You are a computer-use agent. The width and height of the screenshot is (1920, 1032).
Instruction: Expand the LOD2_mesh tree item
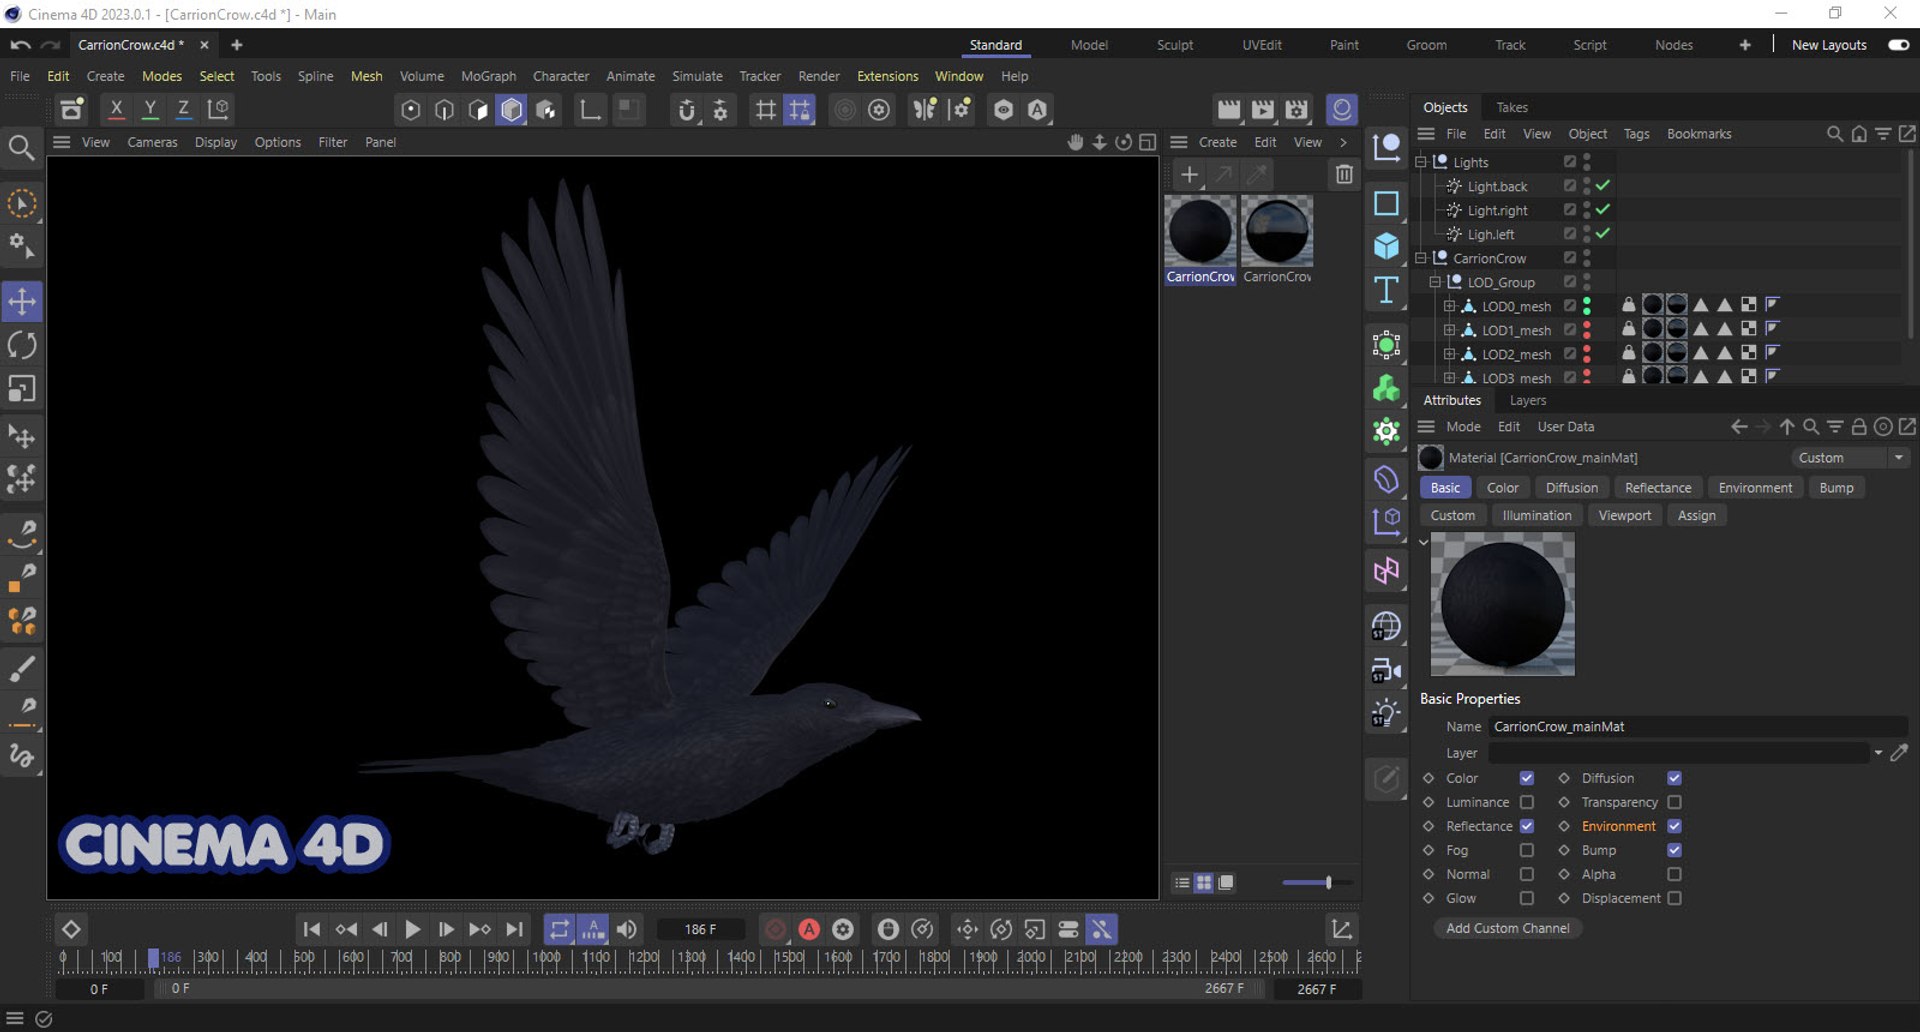pyautogui.click(x=1449, y=354)
